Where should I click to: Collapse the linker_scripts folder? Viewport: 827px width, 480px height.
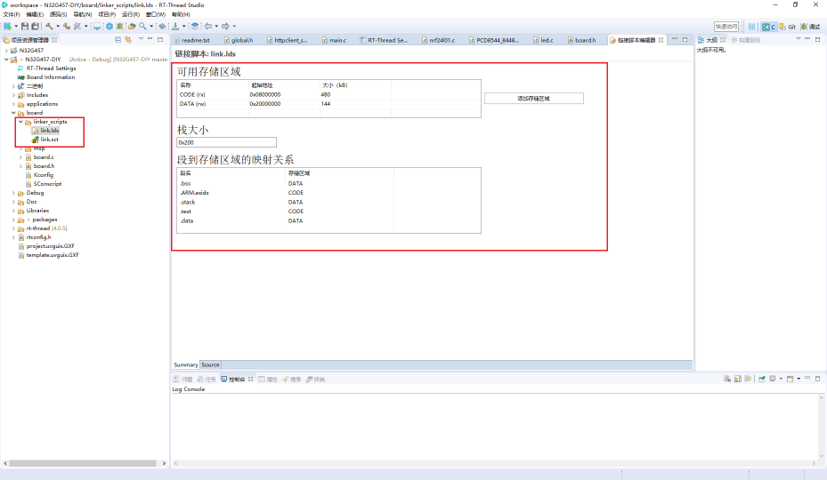[21, 122]
